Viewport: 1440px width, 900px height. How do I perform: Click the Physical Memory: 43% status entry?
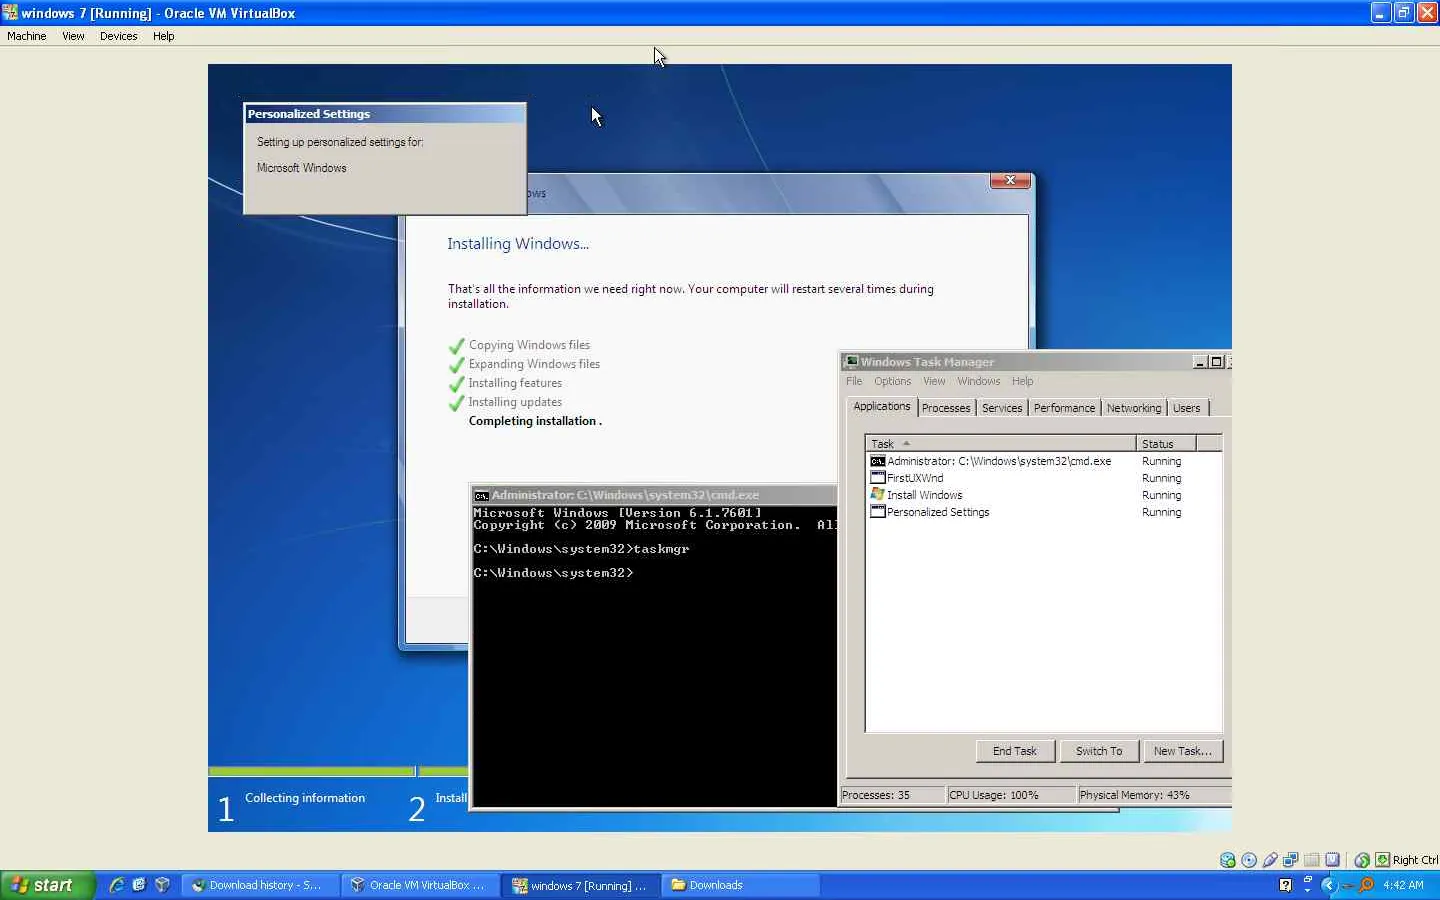(1154, 795)
